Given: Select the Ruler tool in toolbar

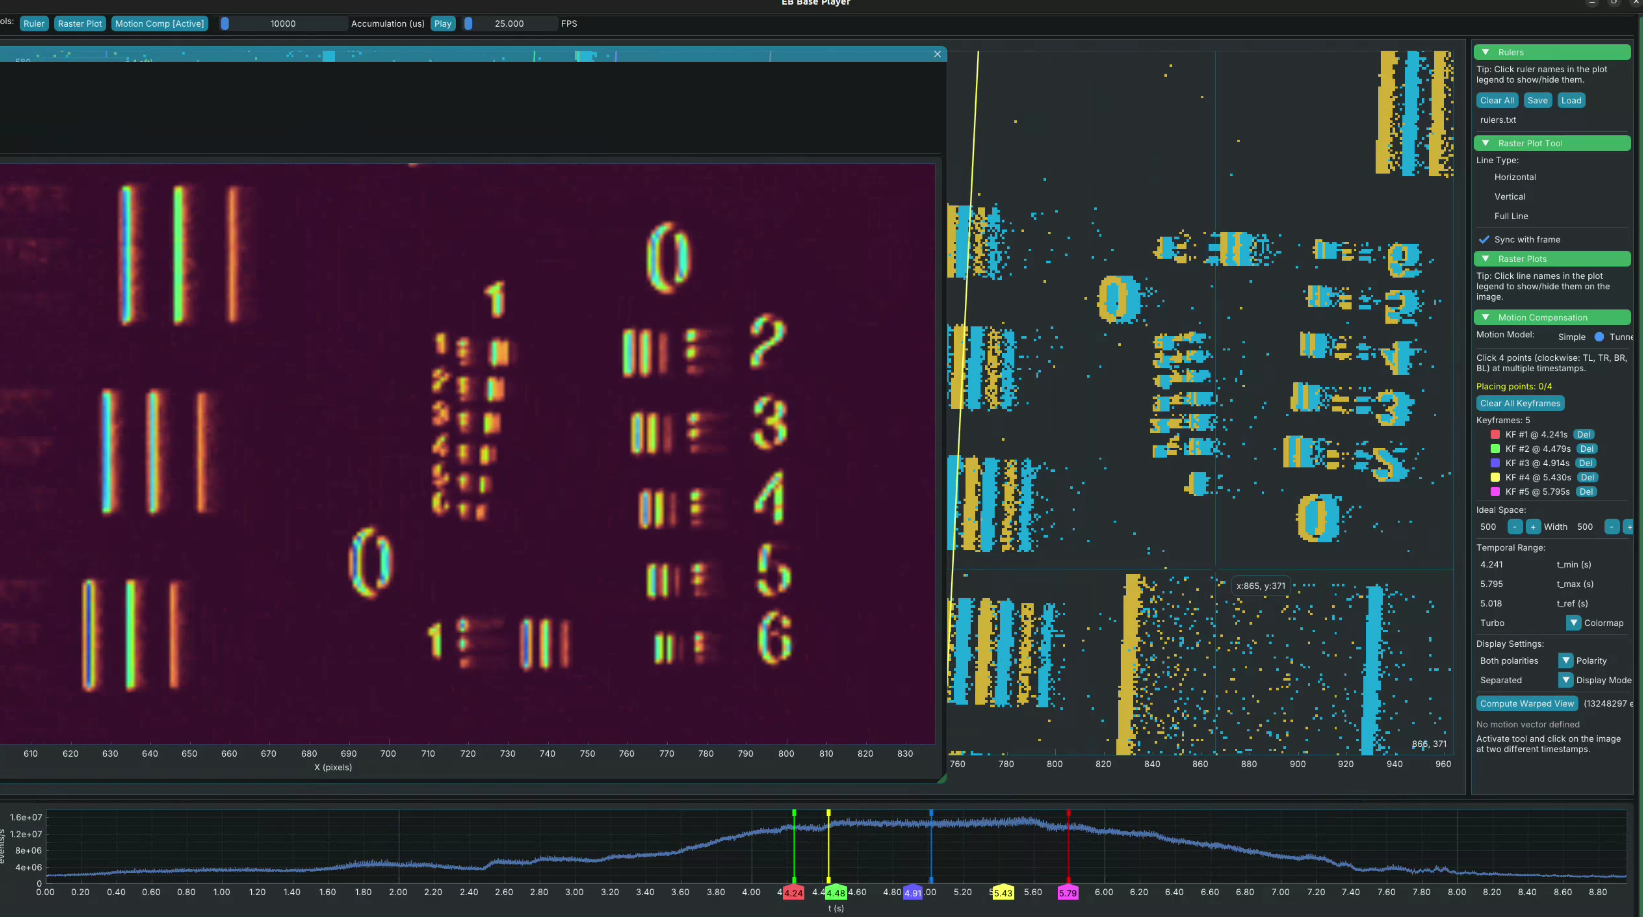Looking at the screenshot, I should point(34,24).
